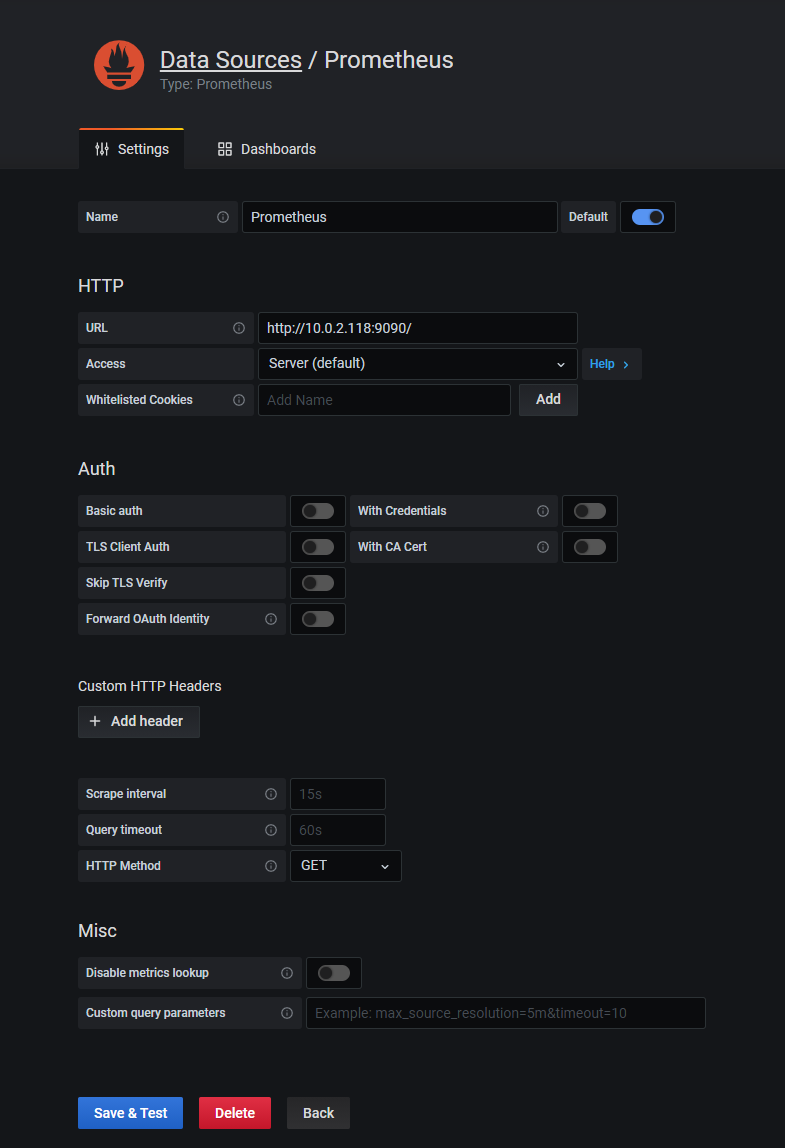Click info icon beside Whitelisted Cookies
Viewport: 785px width, 1148px height.
coord(239,400)
